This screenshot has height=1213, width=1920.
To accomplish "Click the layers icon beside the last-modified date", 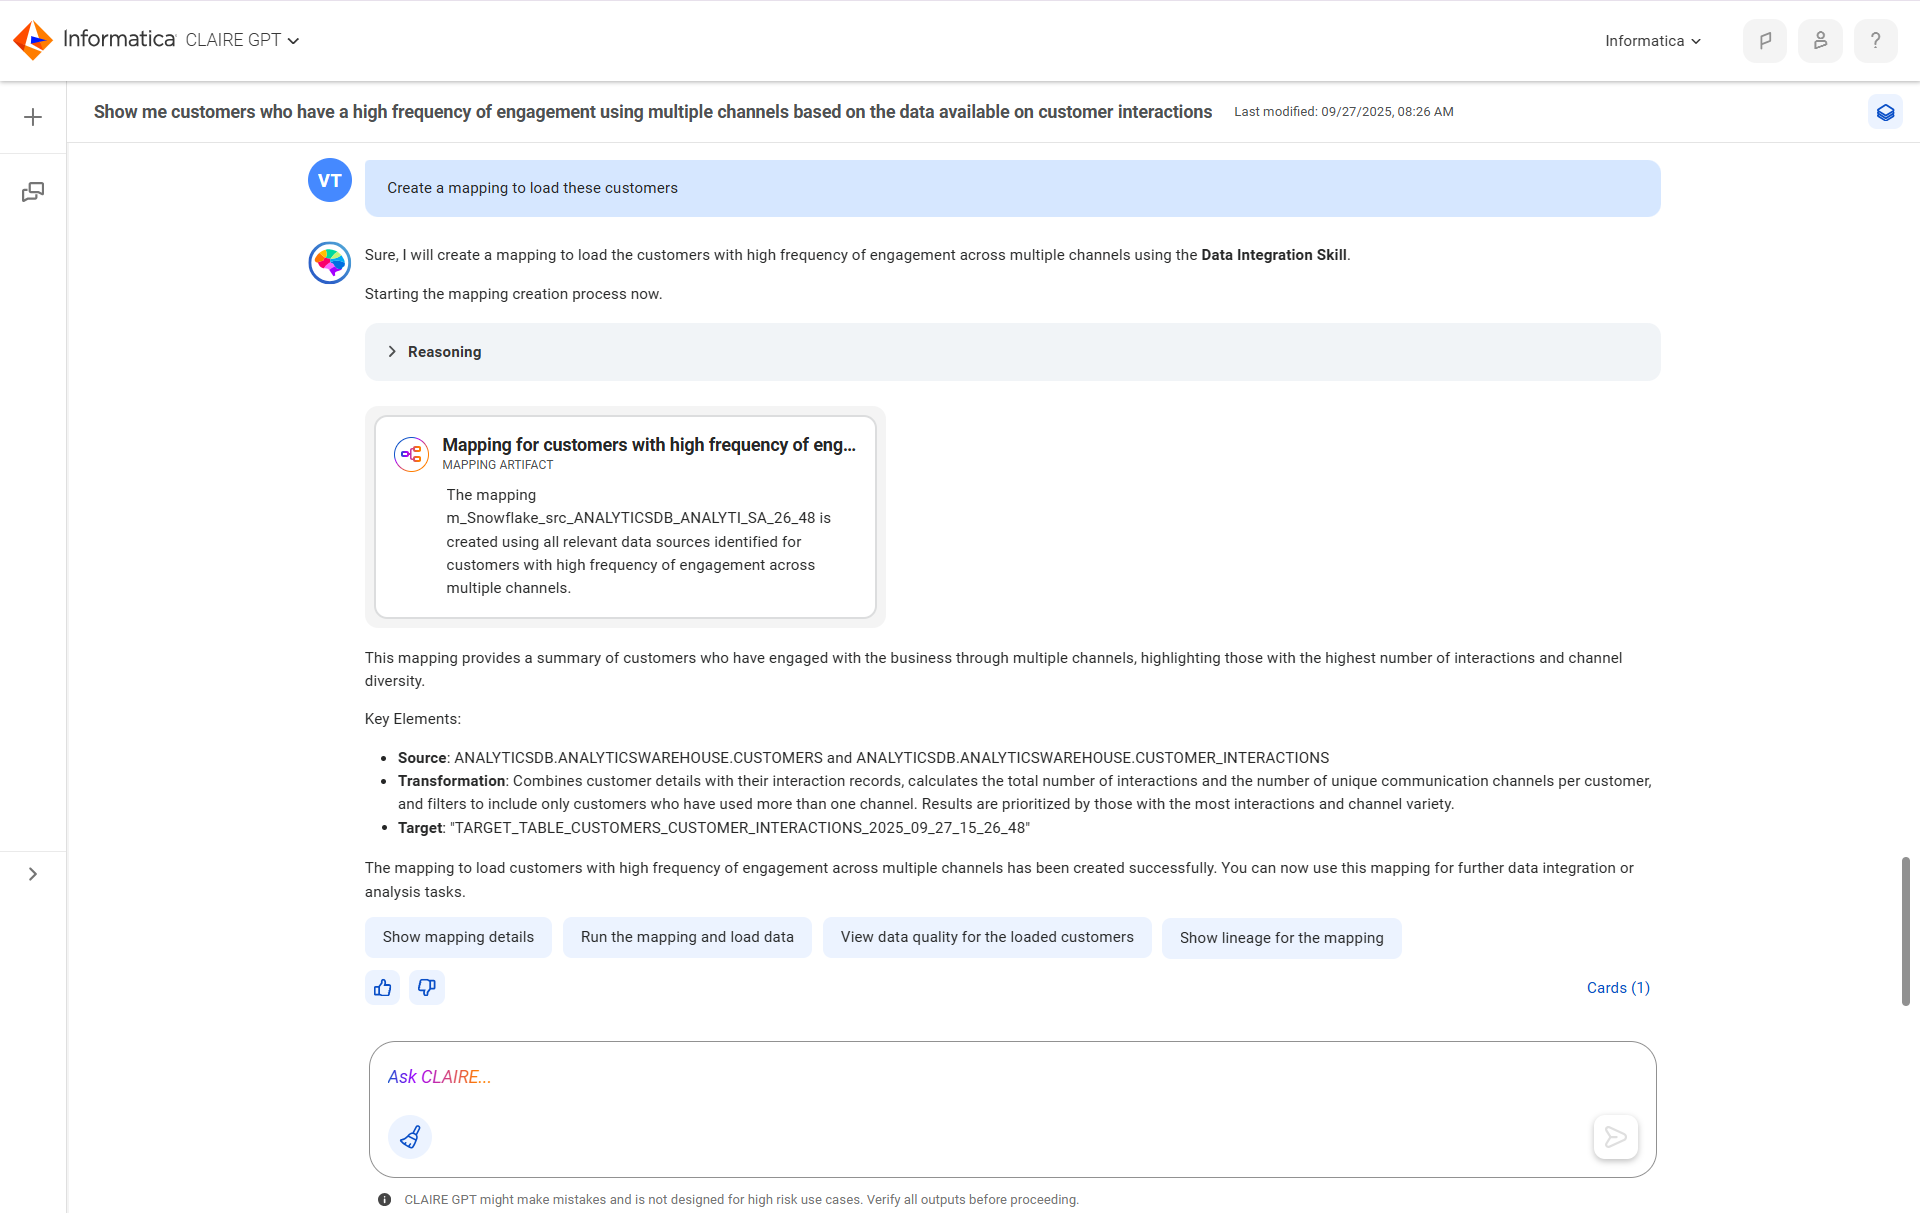I will coord(1885,112).
